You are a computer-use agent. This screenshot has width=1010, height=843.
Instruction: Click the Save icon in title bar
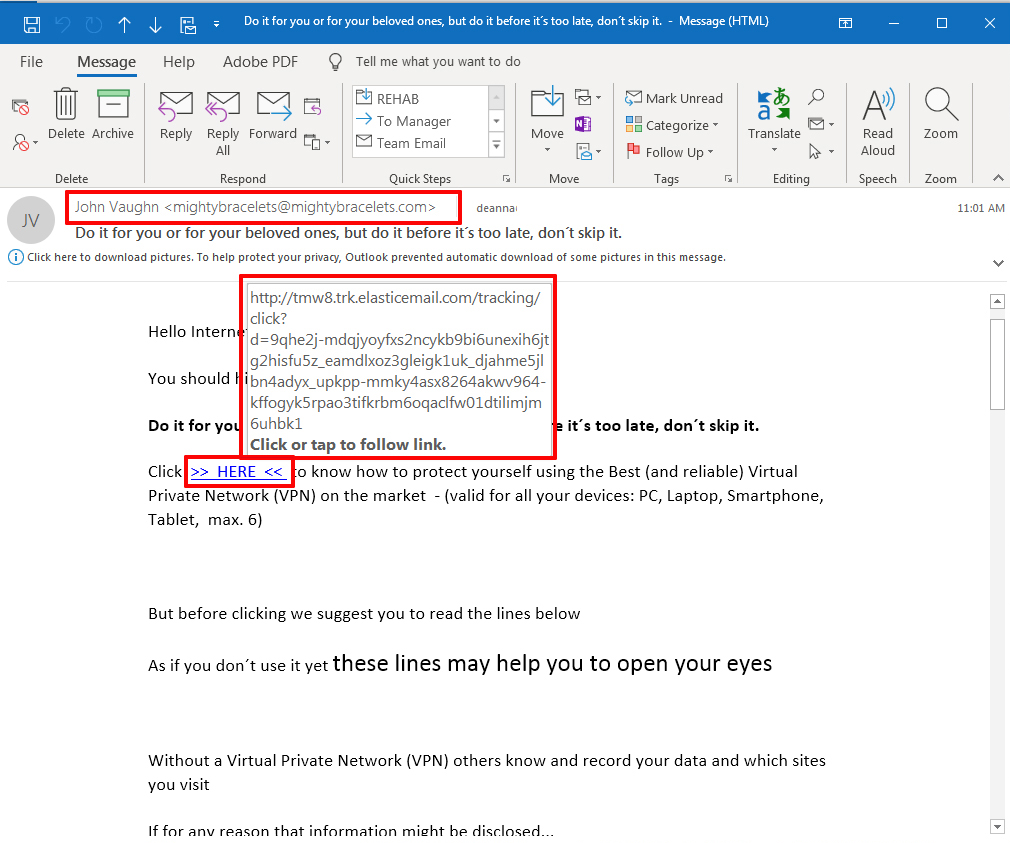point(32,25)
